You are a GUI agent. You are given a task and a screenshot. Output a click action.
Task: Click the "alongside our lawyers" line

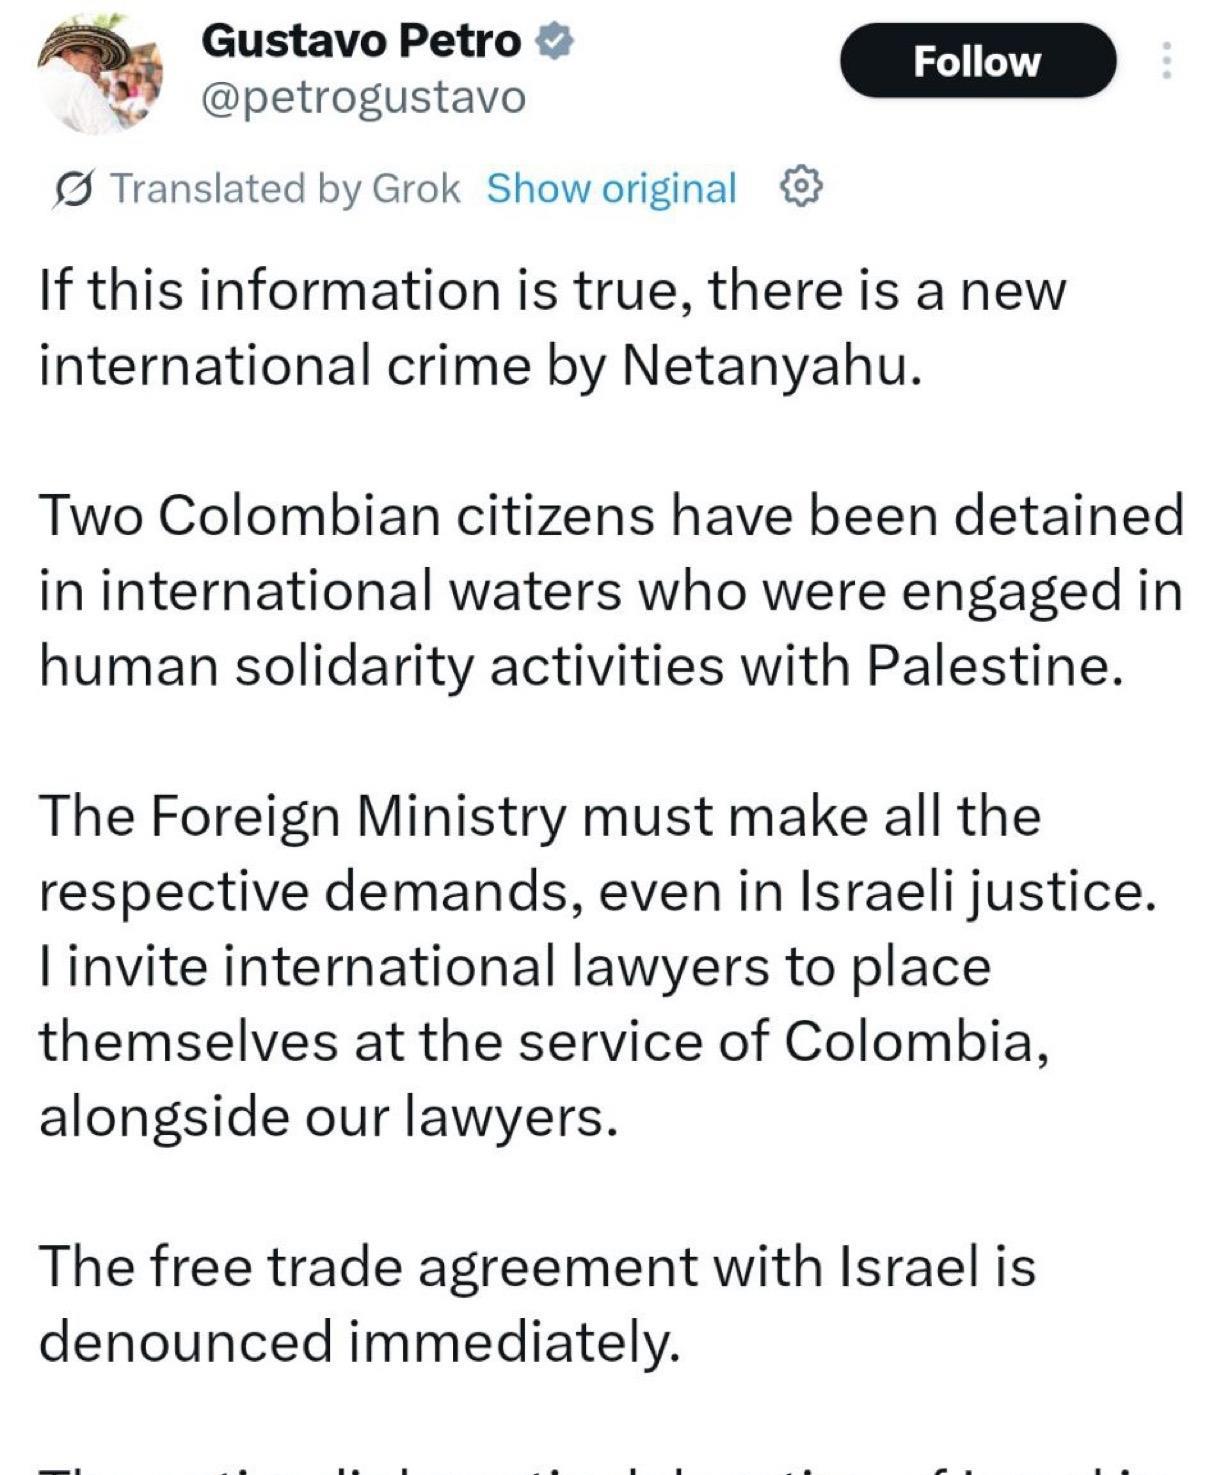coord(325,1117)
